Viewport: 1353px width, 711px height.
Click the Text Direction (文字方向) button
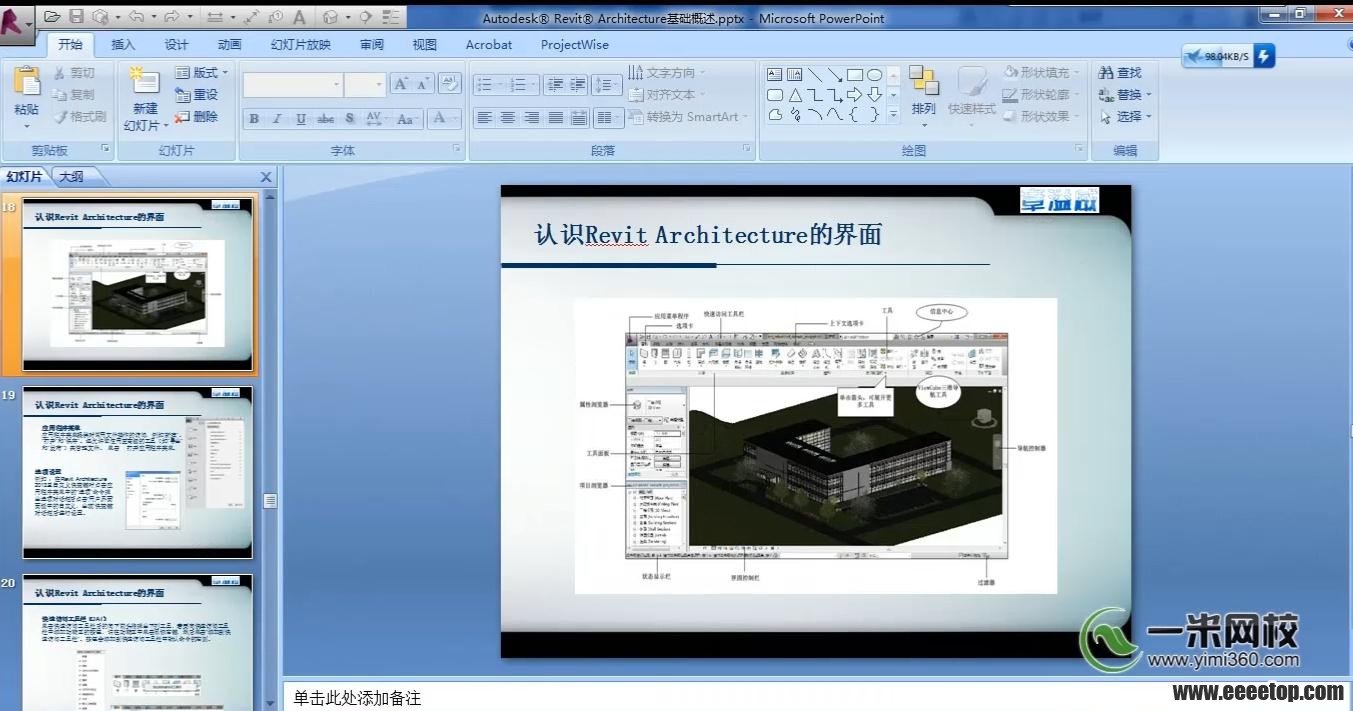click(x=666, y=72)
